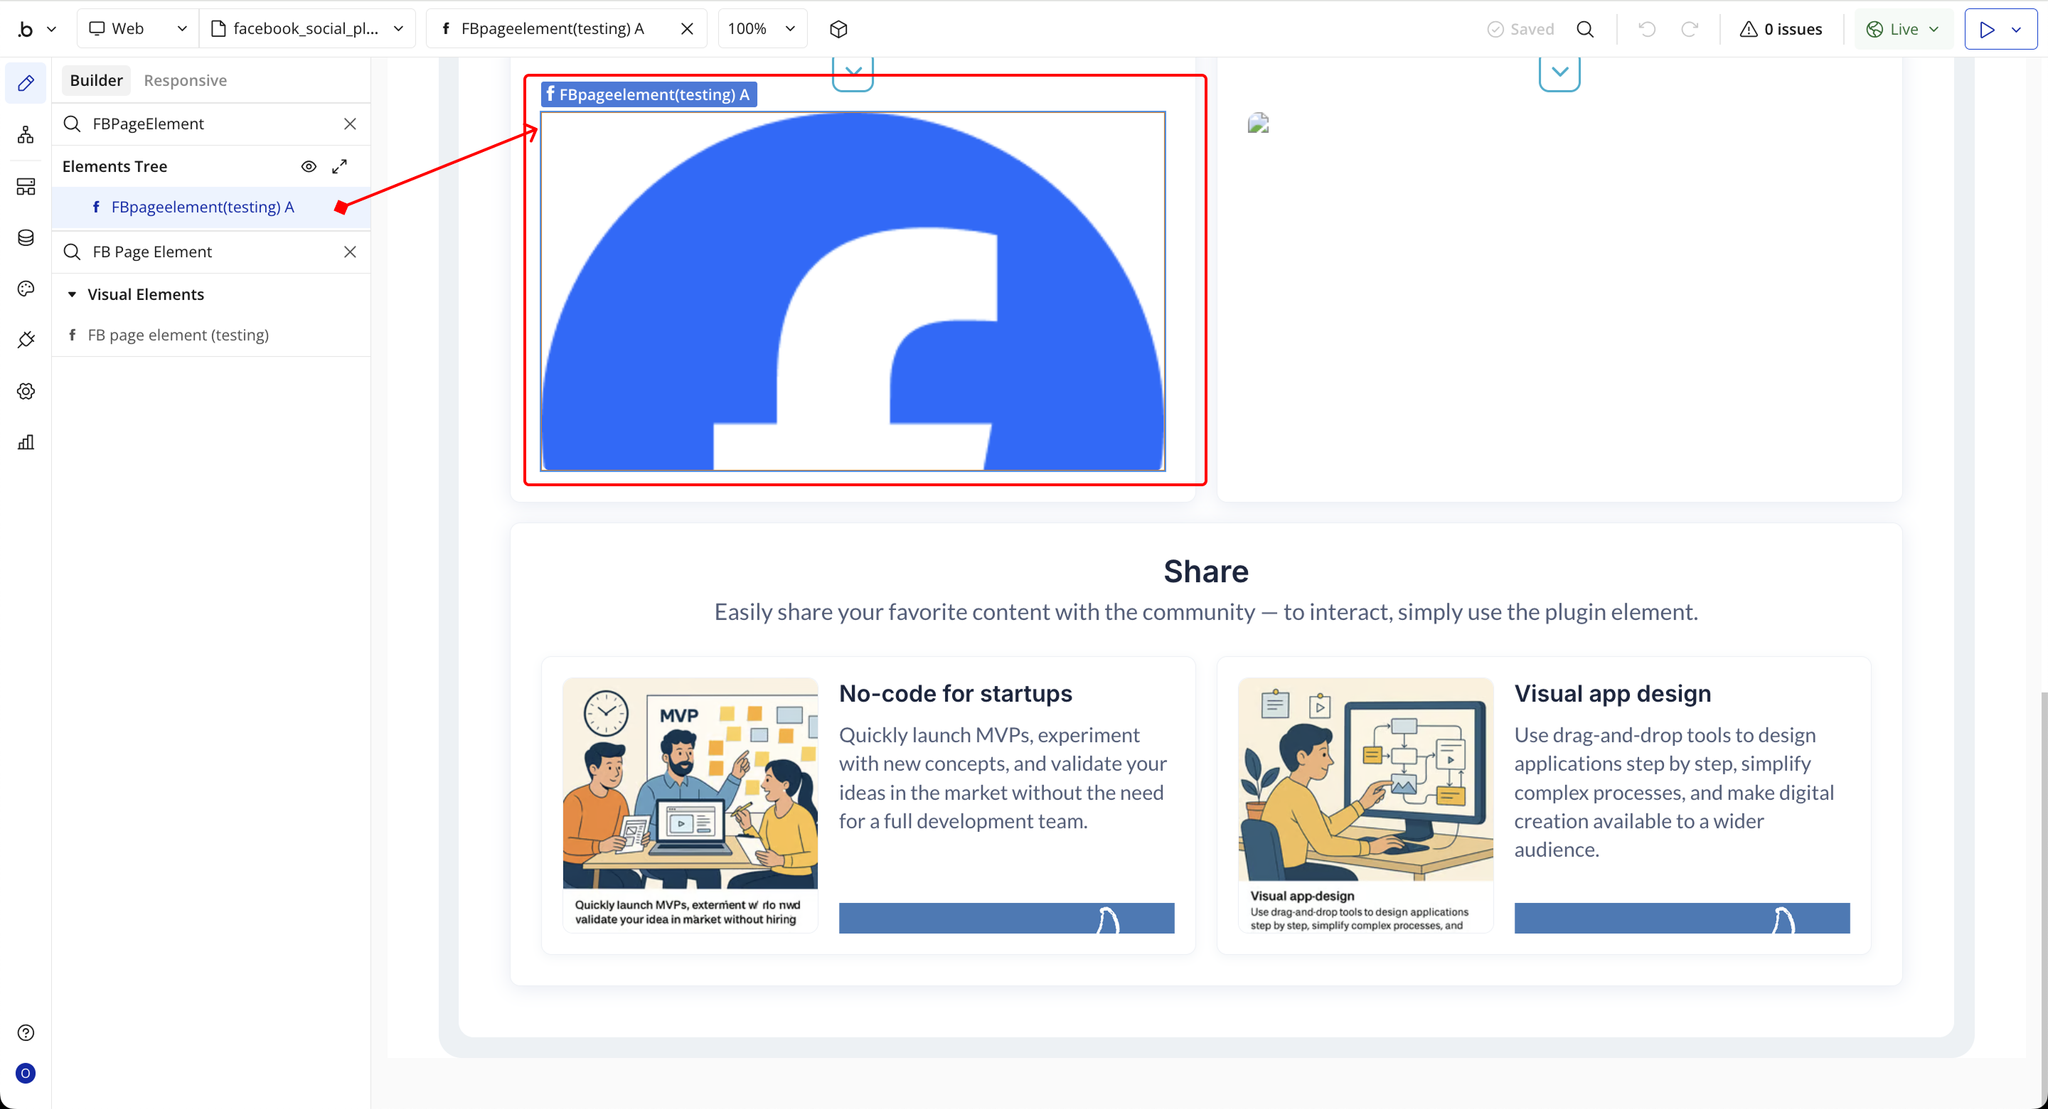
Task: Expand the Elements Tree panel arrows
Action: pyautogui.click(x=340, y=166)
